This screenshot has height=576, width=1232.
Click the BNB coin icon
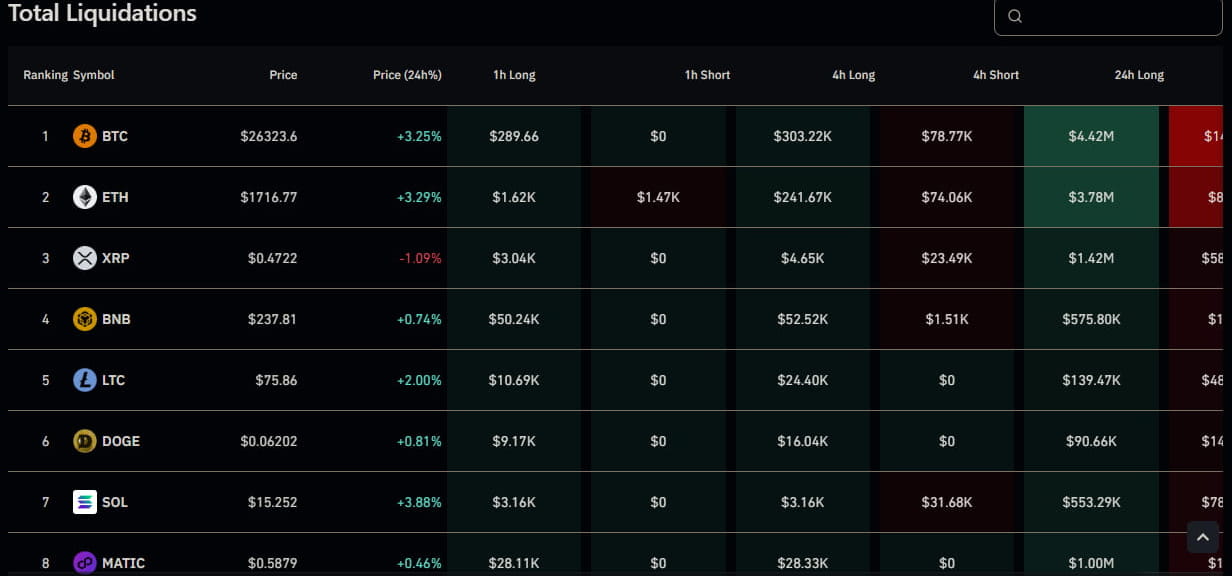point(85,319)
